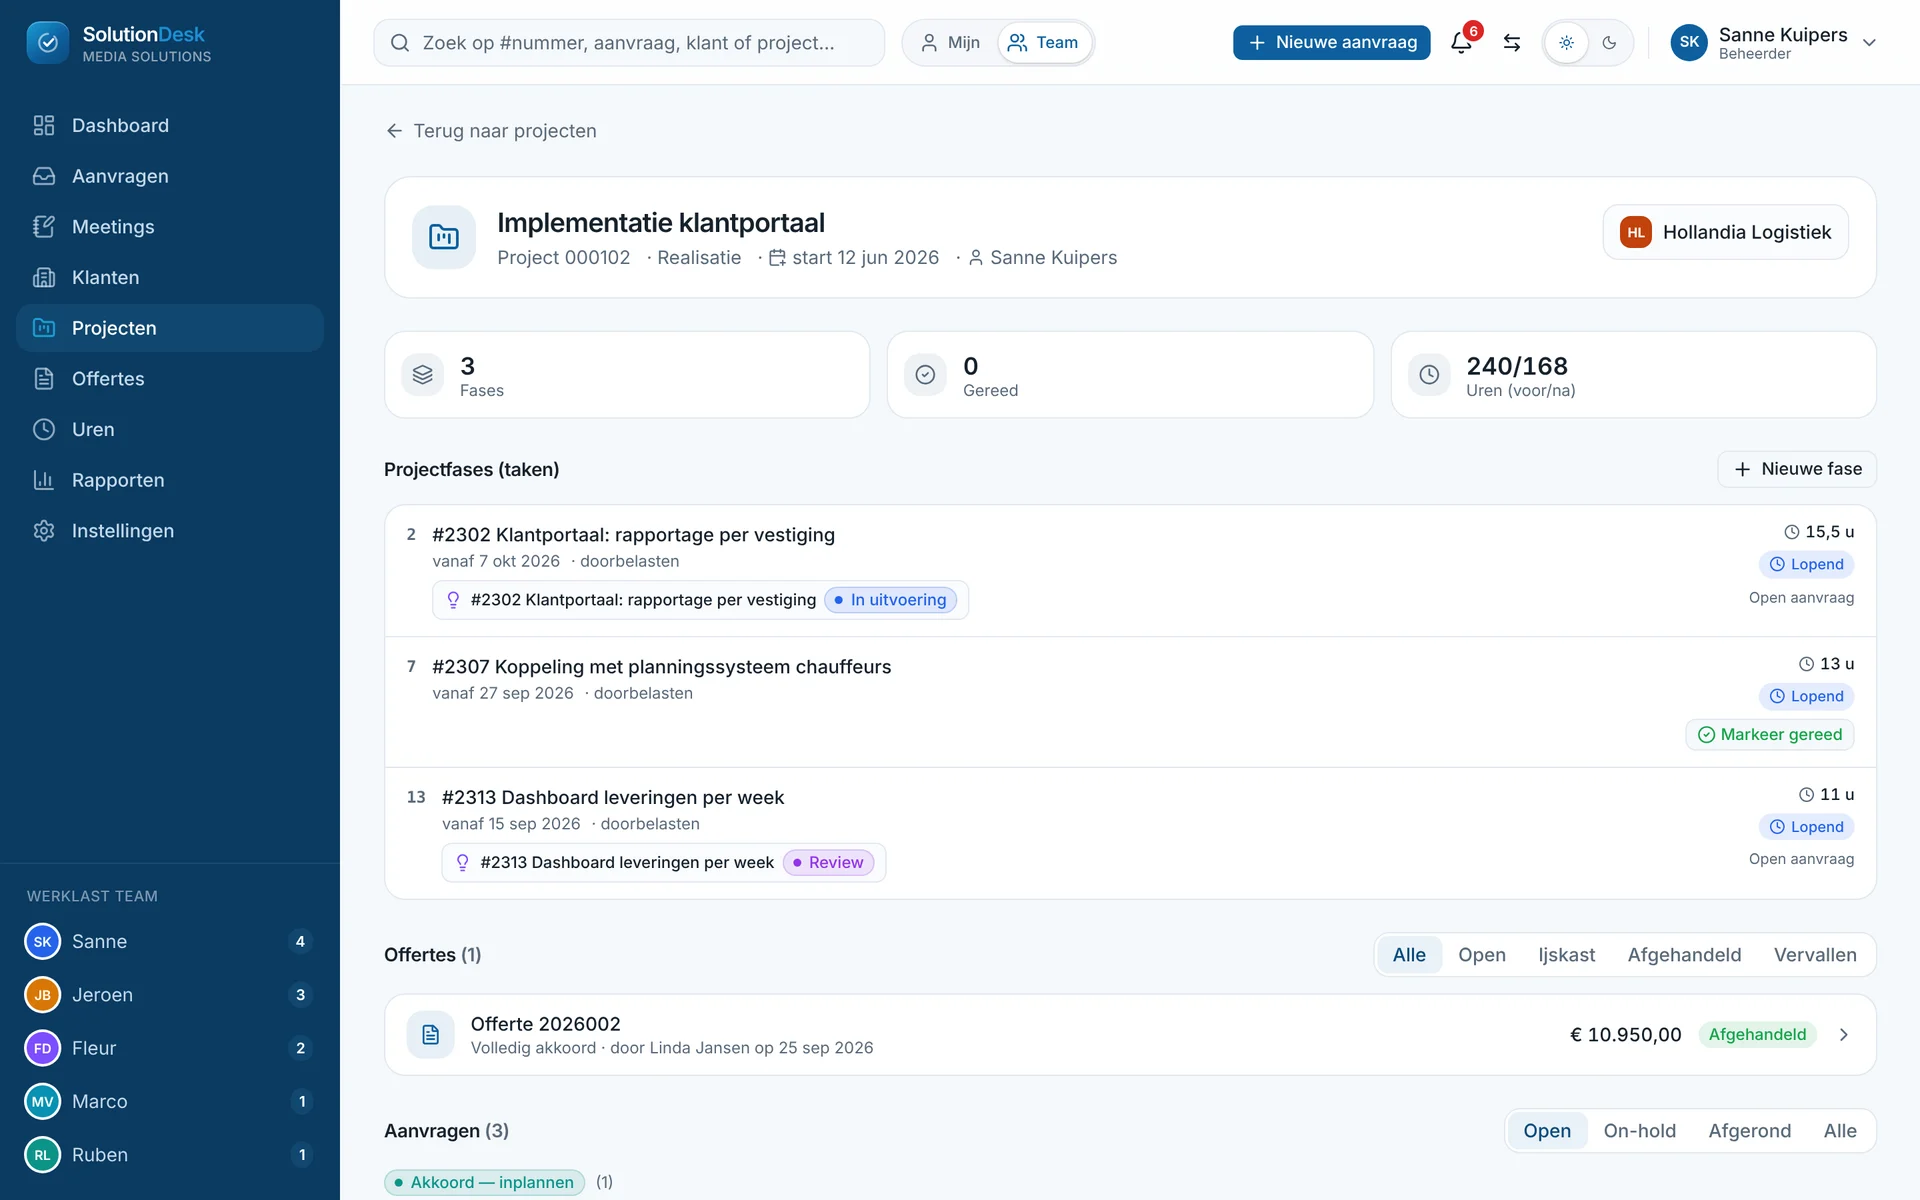Click the project folder icon in header card
The image size is (1920, 1200).
click(444, 237)
